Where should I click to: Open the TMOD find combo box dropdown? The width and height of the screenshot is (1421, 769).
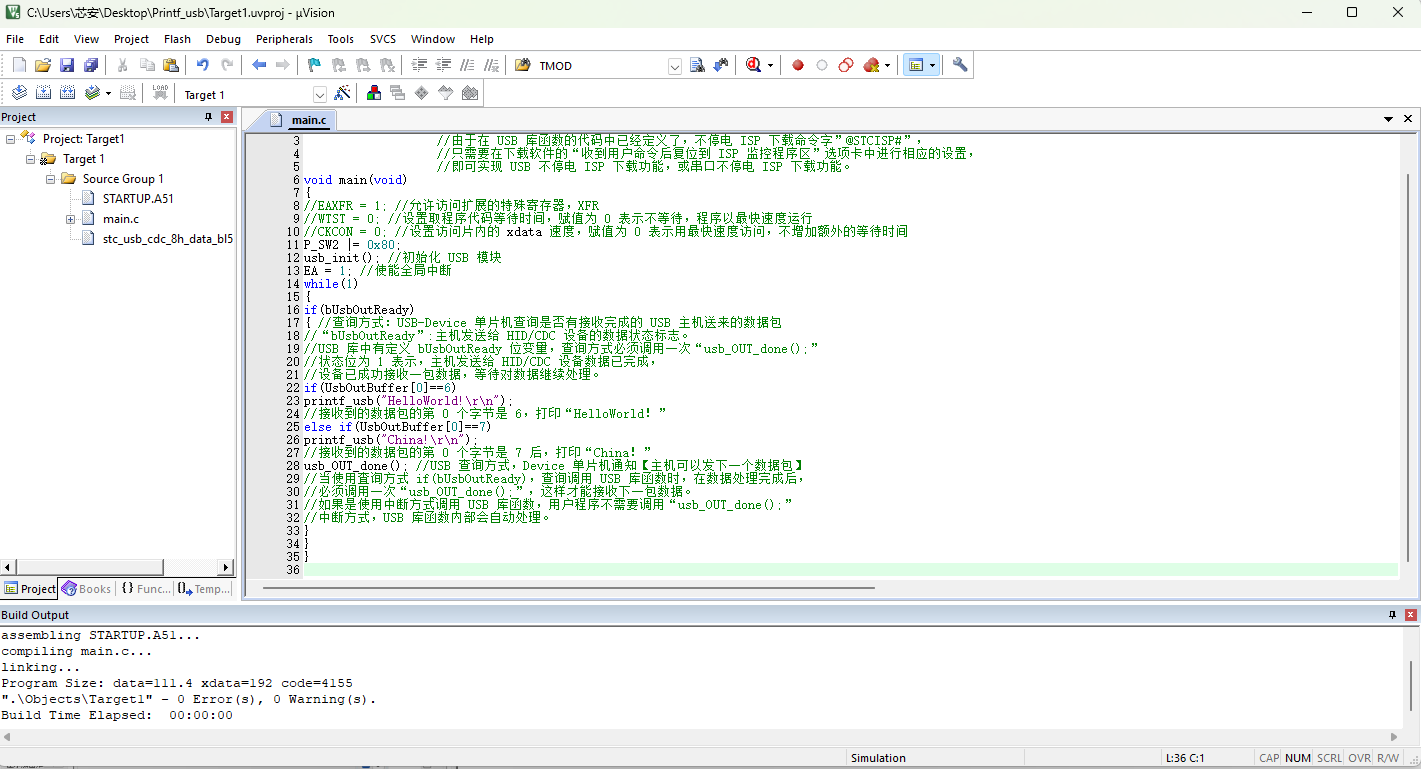click(675, 66)
